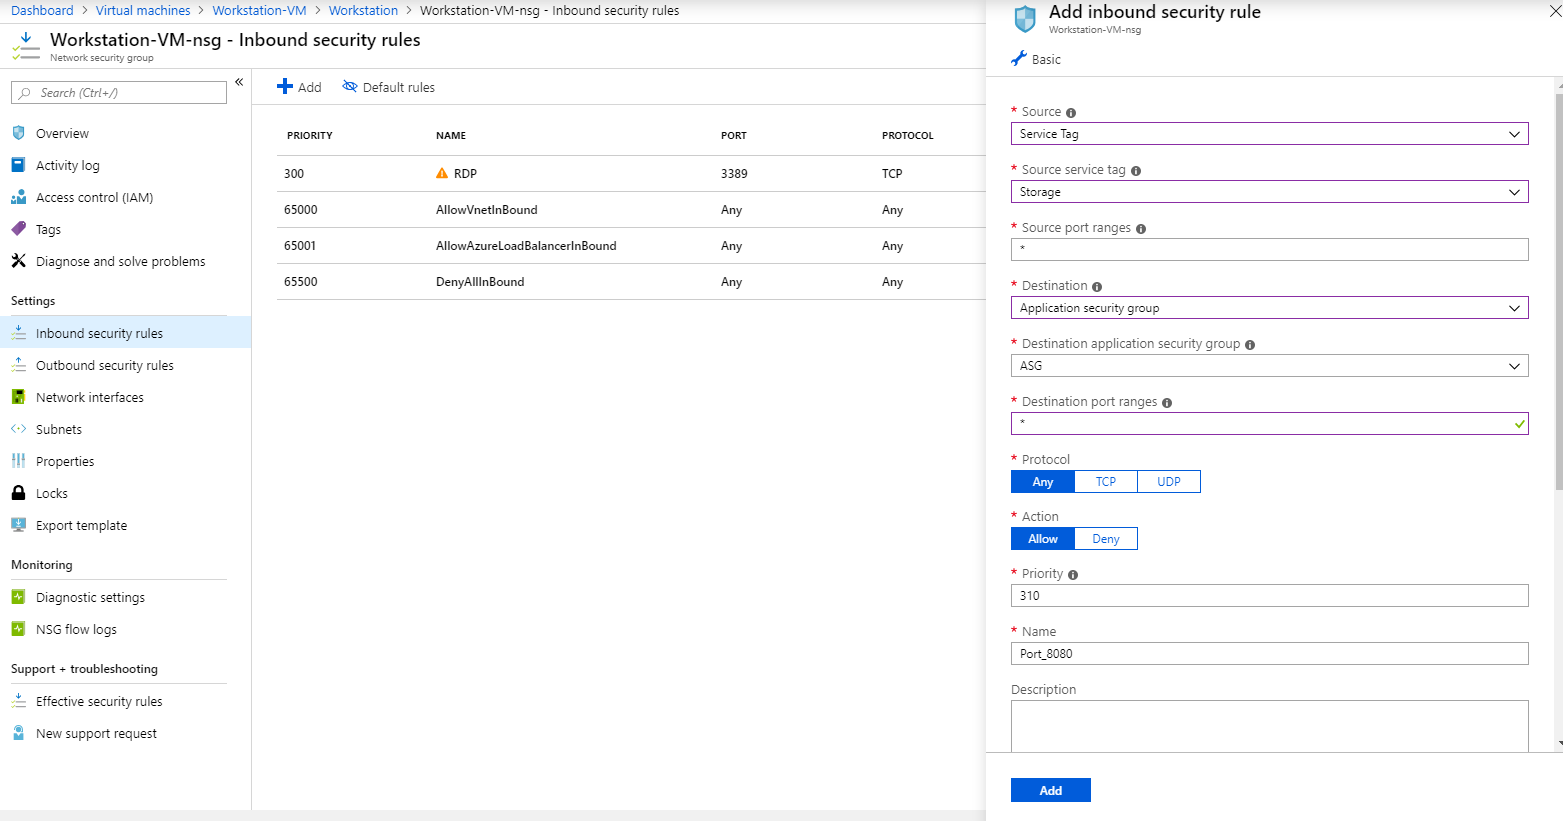Open the Destination application security group dropdown
This screenshot has width=1563, height=821.
click(x=1268, y=365)
